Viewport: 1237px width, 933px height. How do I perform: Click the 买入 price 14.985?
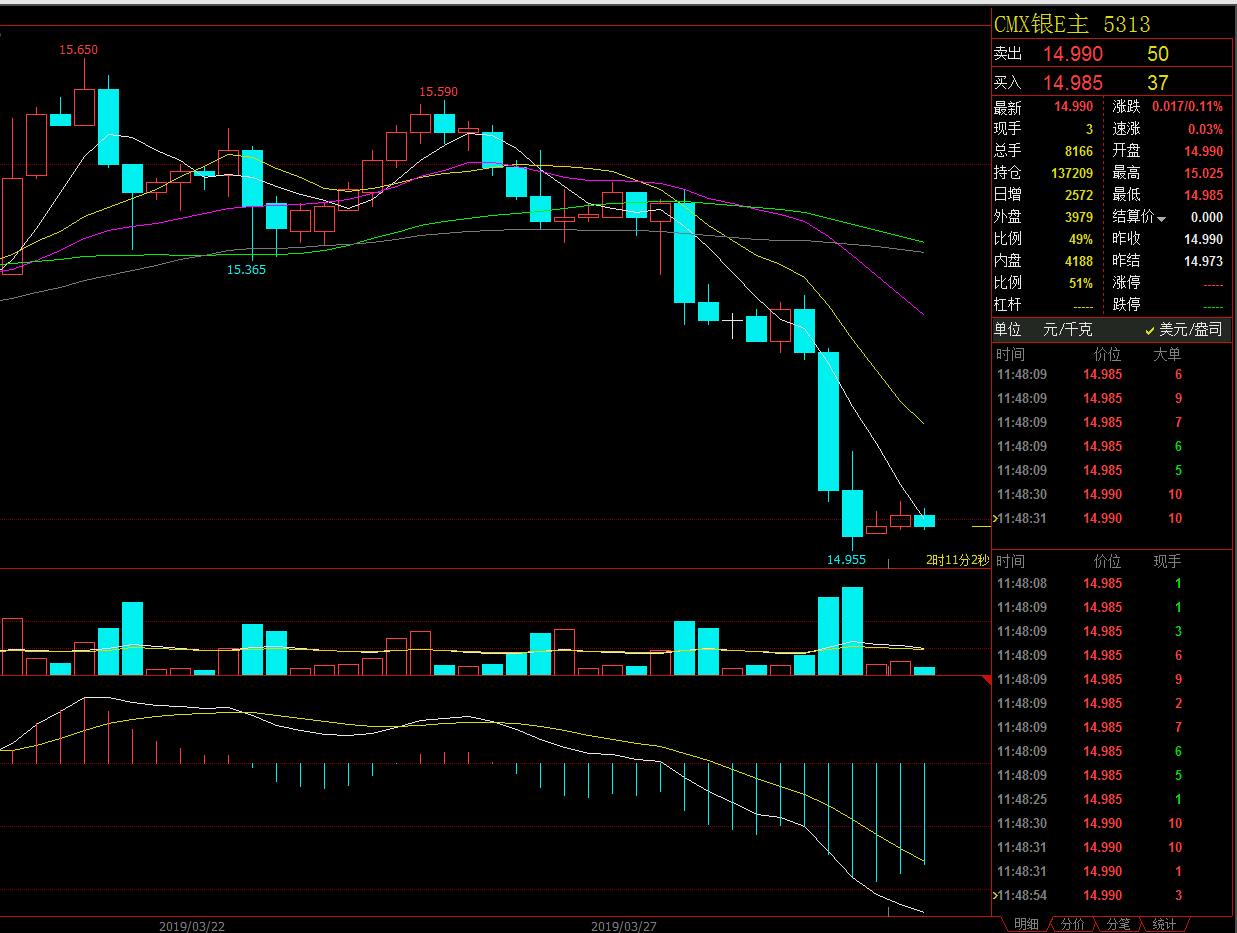pos(1073,83)
